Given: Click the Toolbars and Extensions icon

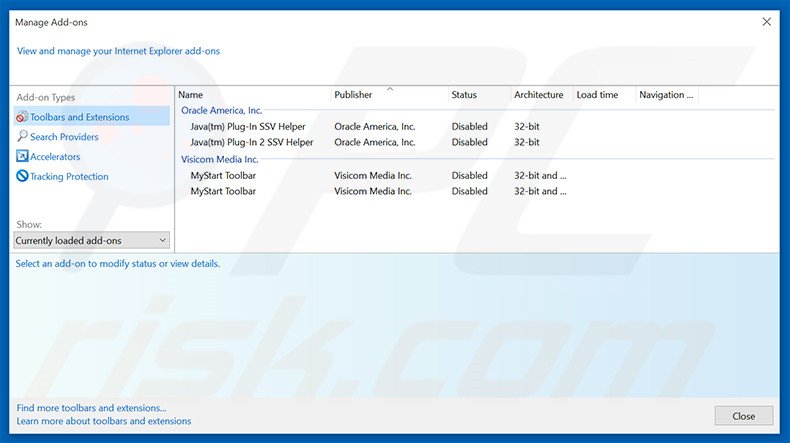Looking at the screenshot, I should pos(22,117).
